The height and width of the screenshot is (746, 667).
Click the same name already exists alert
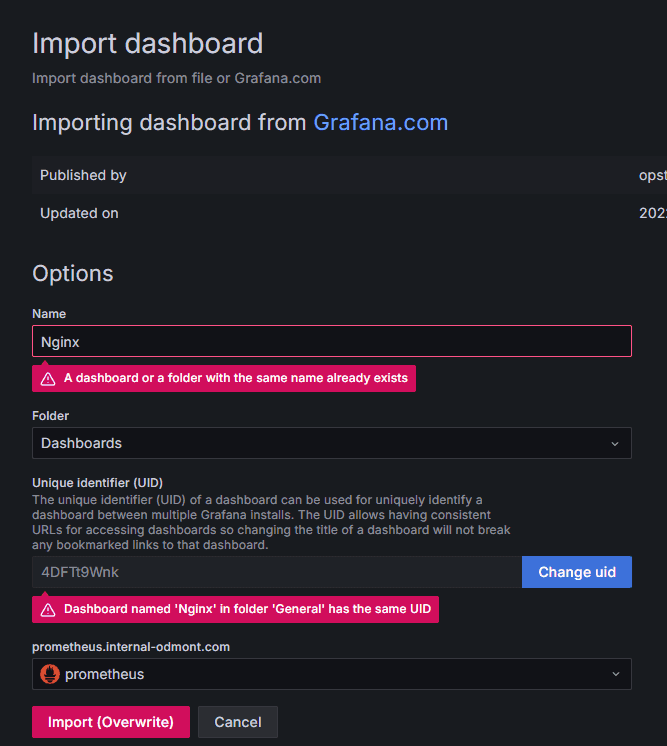click(x=224, y=379)
